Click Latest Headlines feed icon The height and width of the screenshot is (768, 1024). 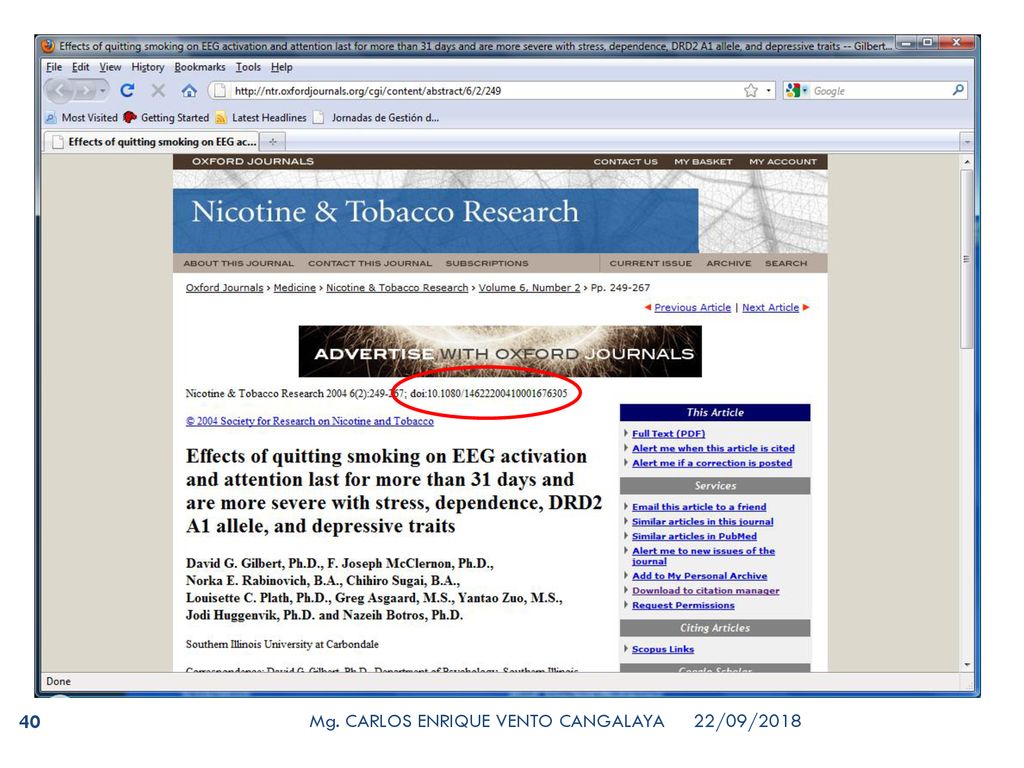coord(221,118)
